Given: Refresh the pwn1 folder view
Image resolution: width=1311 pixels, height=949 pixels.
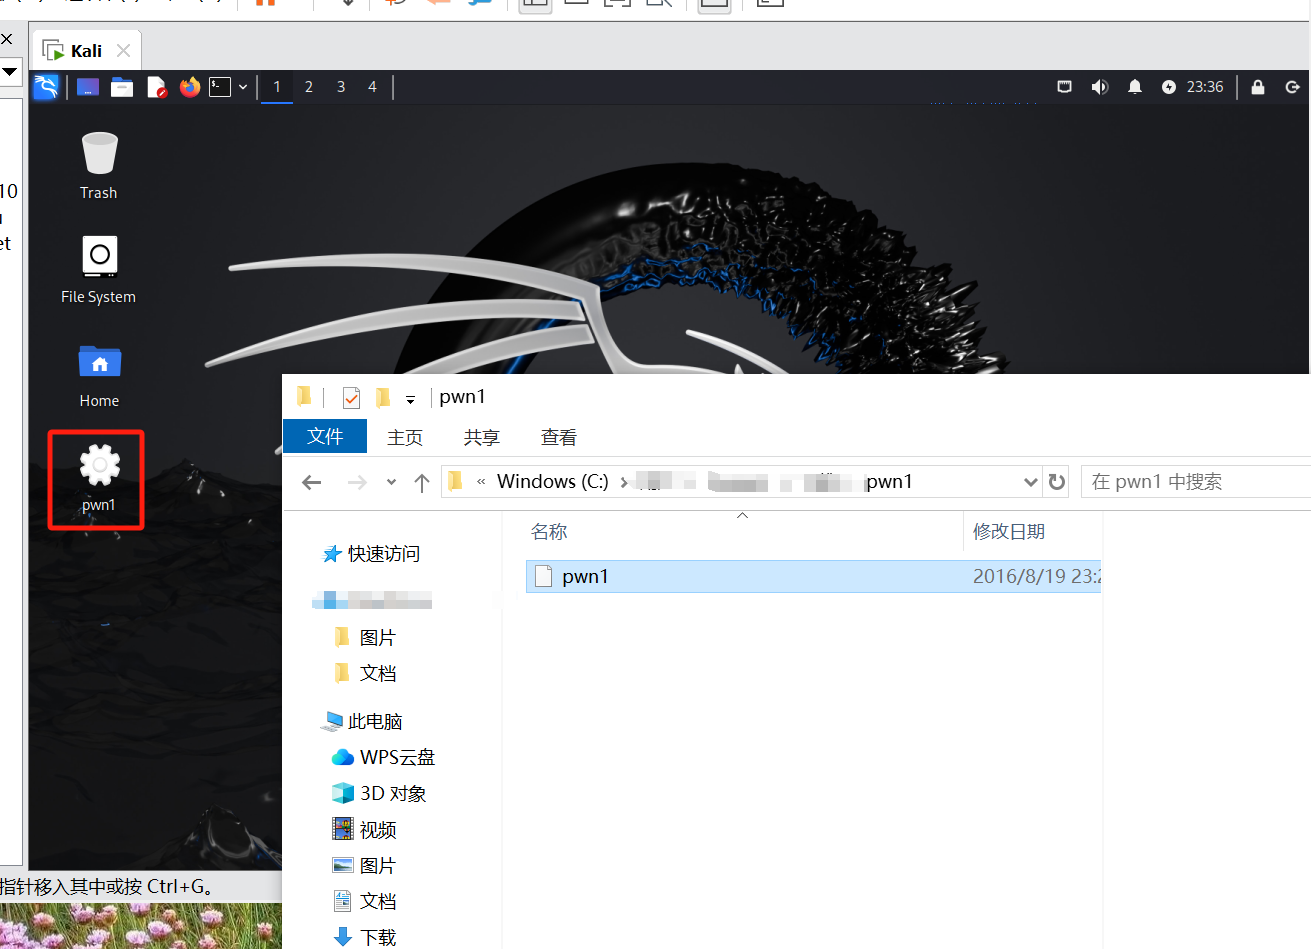Looking at the screenshot, I should click(1057, 482).
